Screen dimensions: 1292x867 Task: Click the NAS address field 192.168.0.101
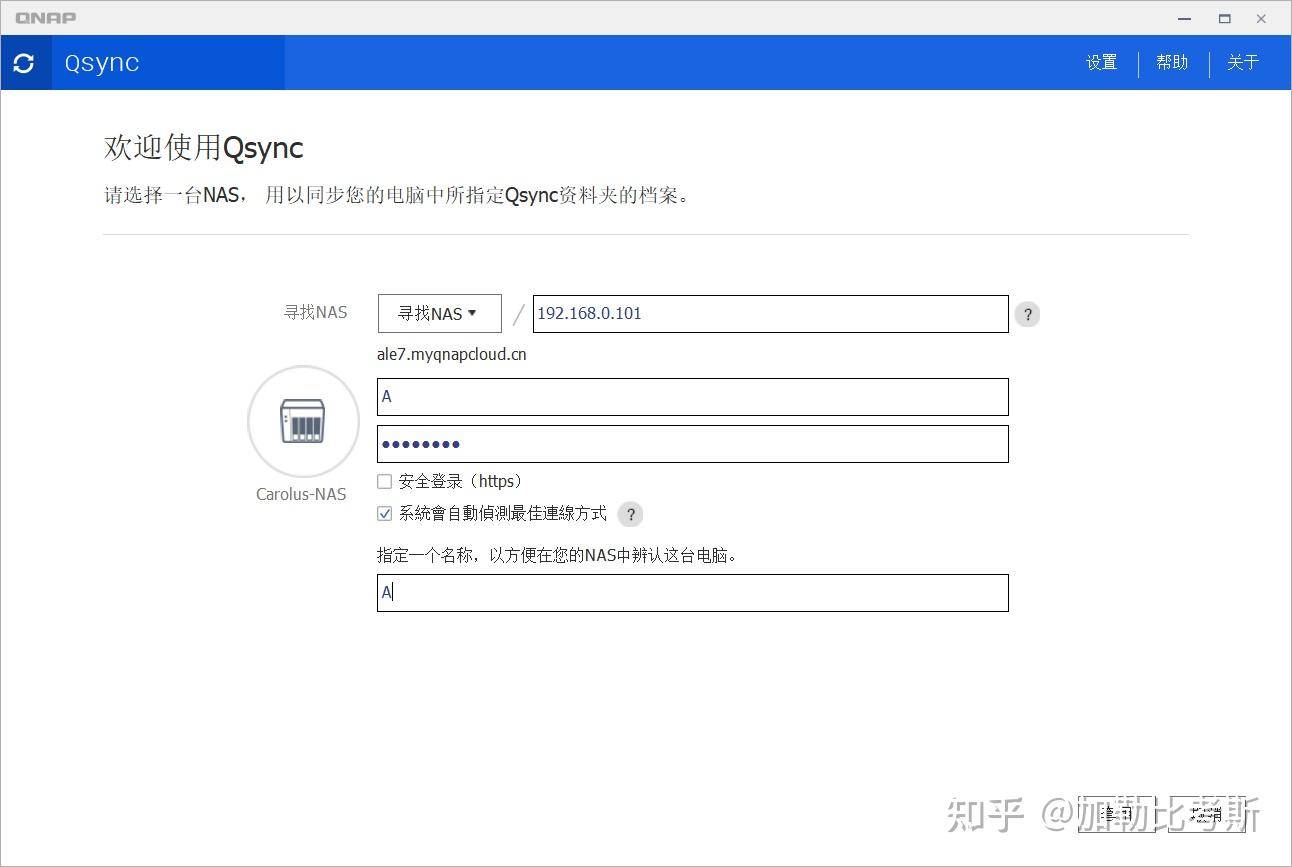coord(771,313)
